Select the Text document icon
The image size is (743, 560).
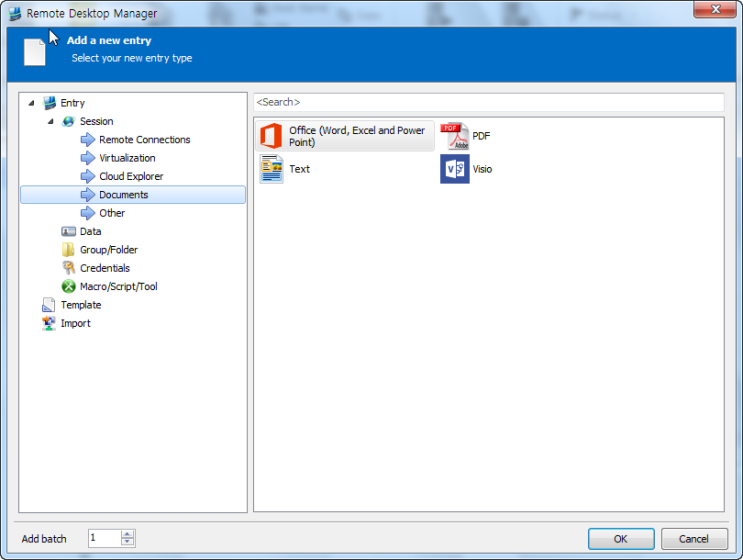pos(271,169)
